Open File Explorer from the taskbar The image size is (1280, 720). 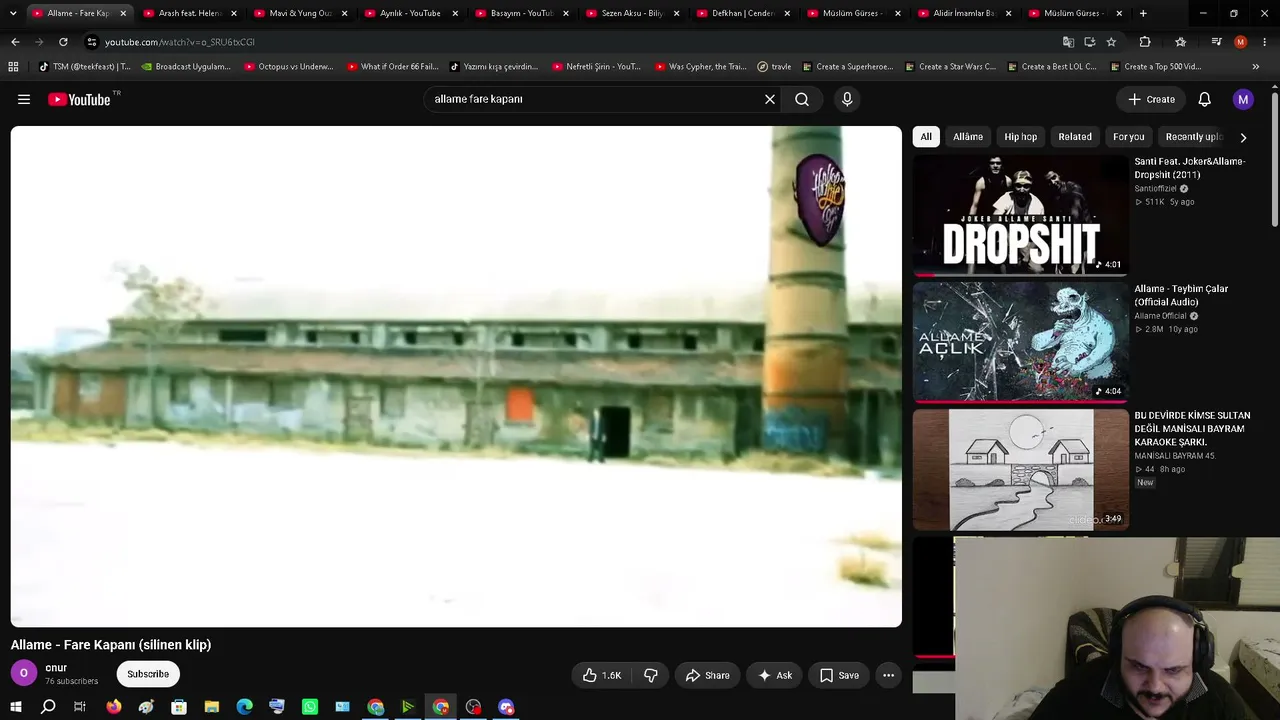coord(212,707)
